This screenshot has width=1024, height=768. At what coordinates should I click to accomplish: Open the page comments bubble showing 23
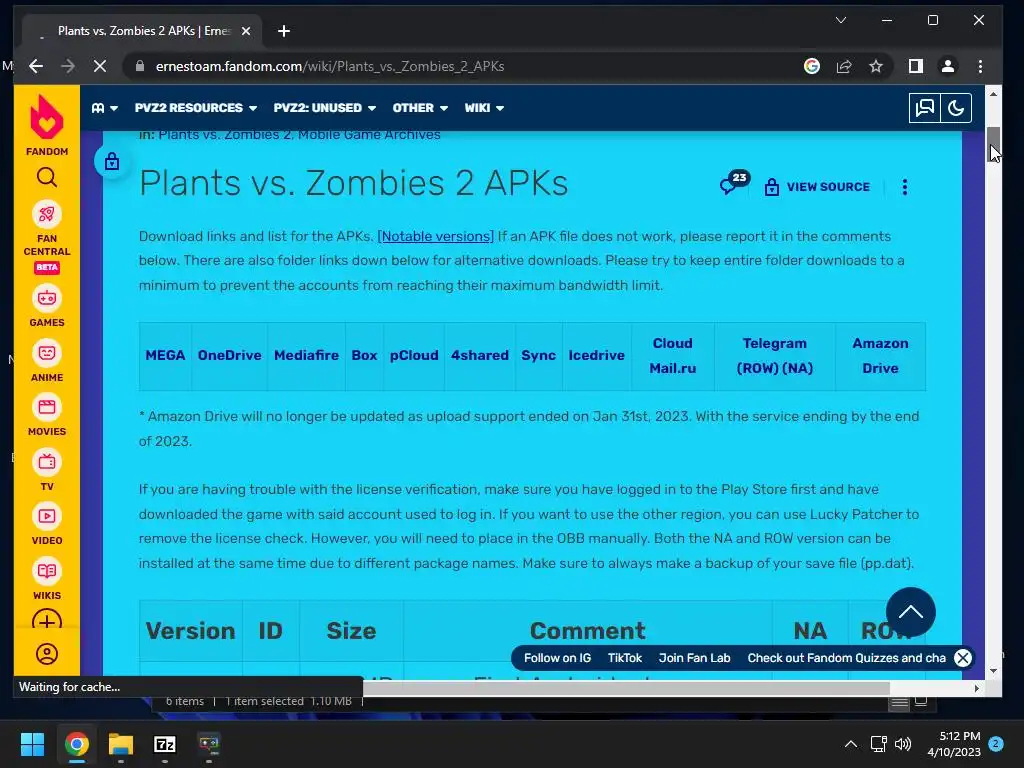(x=734, y=184)
